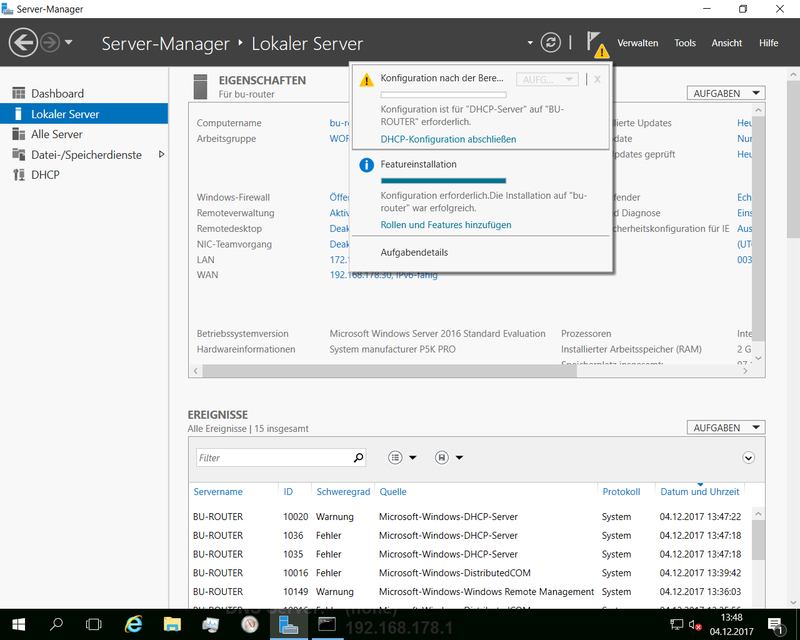The width and height of the screenshot is (800, 640).
Task: Click the search magnifier in the filter box
Action: click(359, 457)
